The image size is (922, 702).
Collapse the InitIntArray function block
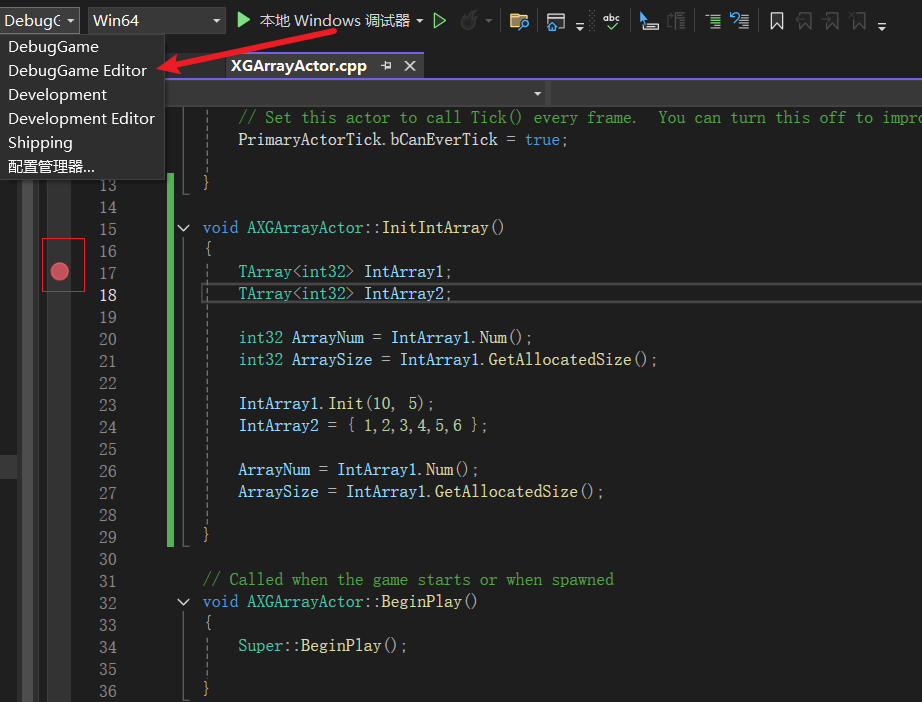[x=183, y=228]
